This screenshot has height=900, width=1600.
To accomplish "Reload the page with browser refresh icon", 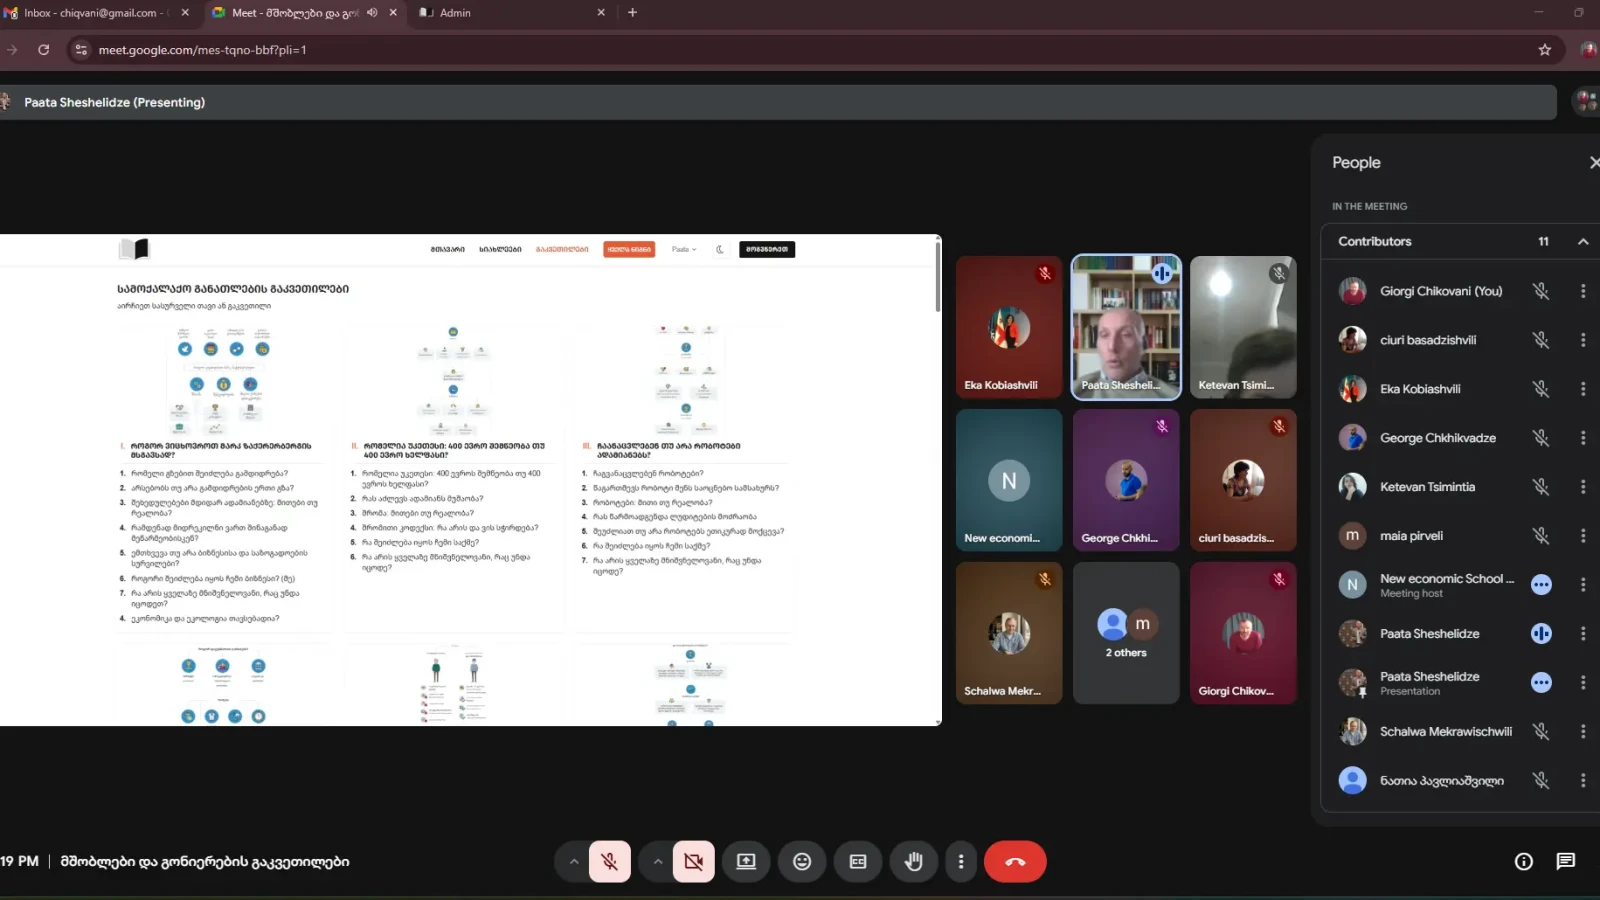I will [x=44, y=50].
